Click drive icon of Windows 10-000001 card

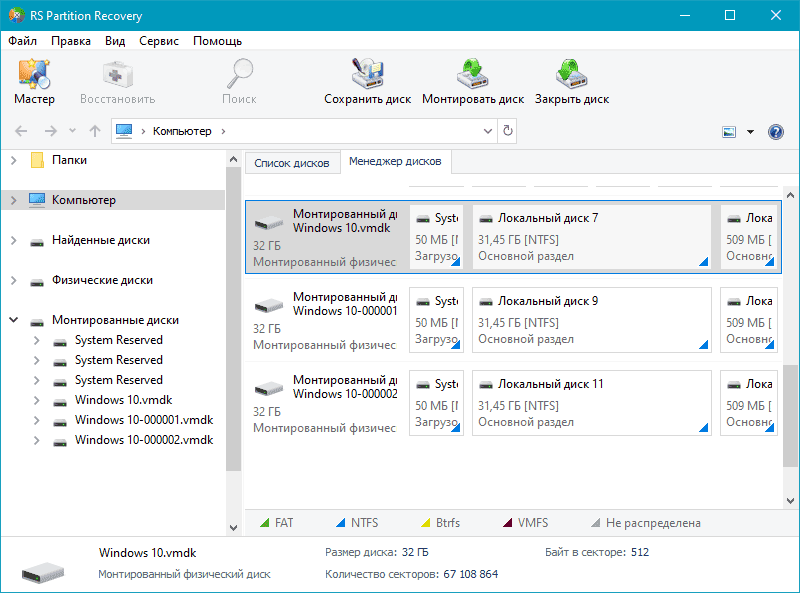pyautogui.click(x=269, y=306)
